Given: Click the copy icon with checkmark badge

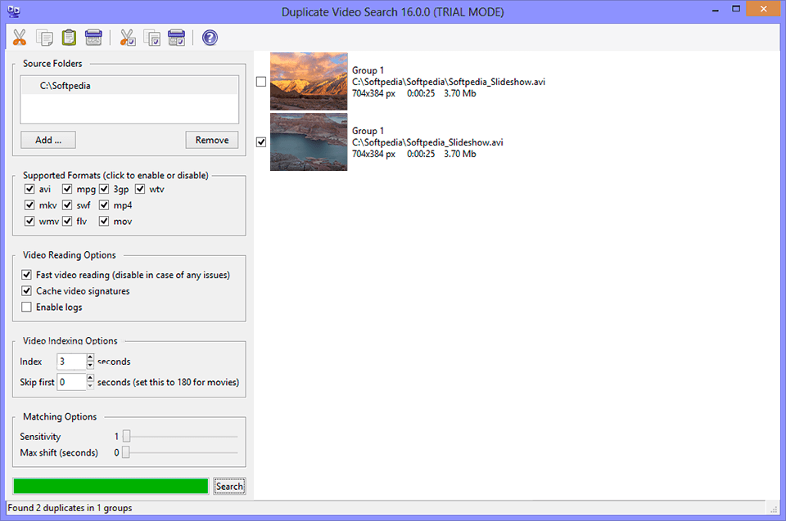Looking at the screenshot, I should (153, 38).
